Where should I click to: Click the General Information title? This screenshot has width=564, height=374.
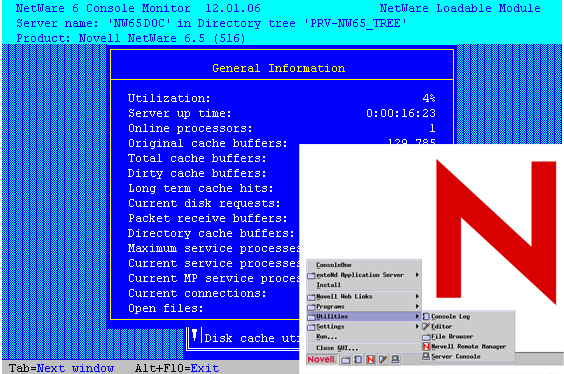click(279, 68)
